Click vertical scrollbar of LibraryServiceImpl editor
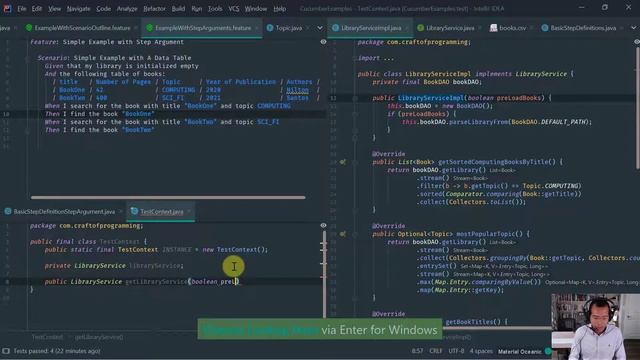The height and width of the screenshot is (360, 640). [x=638, y=107]
